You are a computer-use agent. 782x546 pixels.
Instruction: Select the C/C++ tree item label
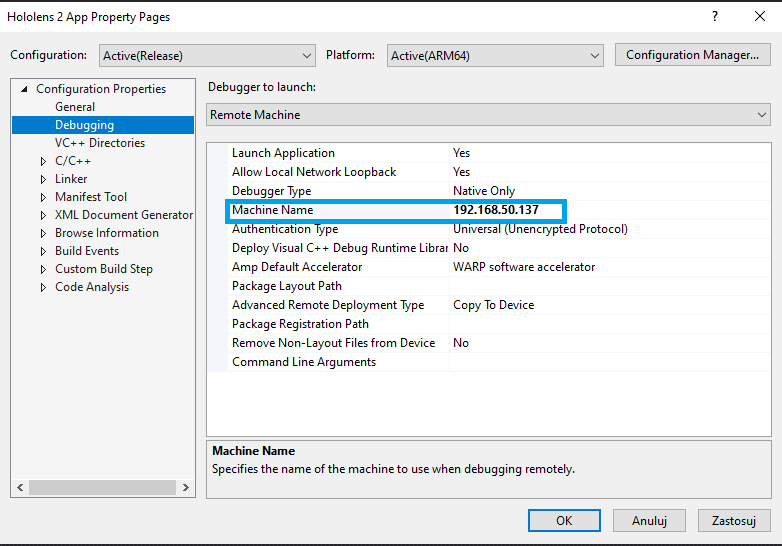pyautogui.click(x=73, y=161)
